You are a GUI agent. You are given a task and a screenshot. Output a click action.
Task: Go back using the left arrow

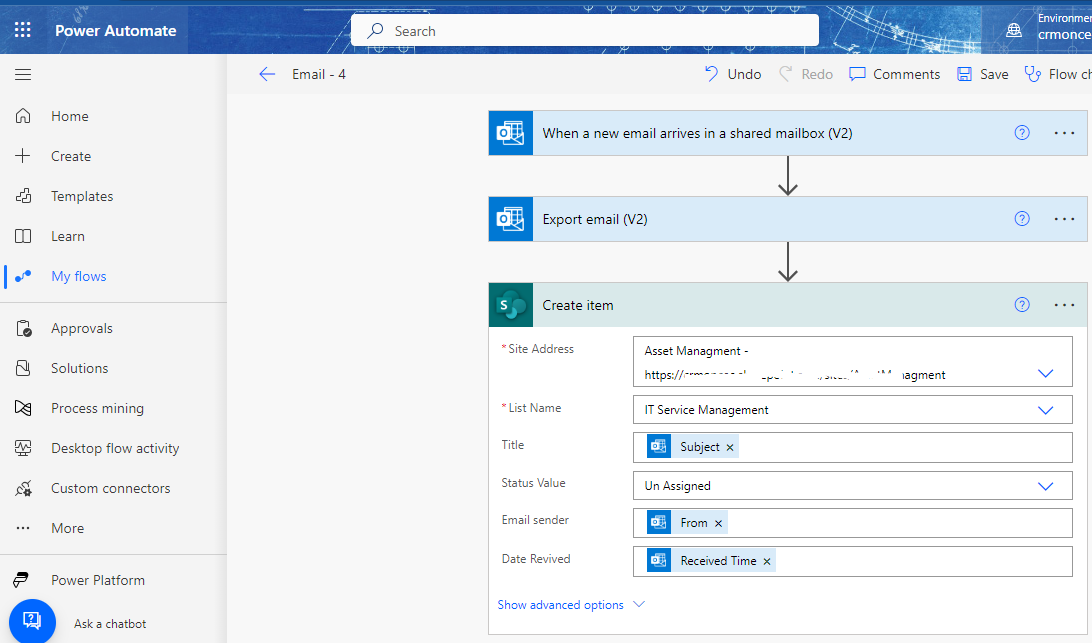267,75
